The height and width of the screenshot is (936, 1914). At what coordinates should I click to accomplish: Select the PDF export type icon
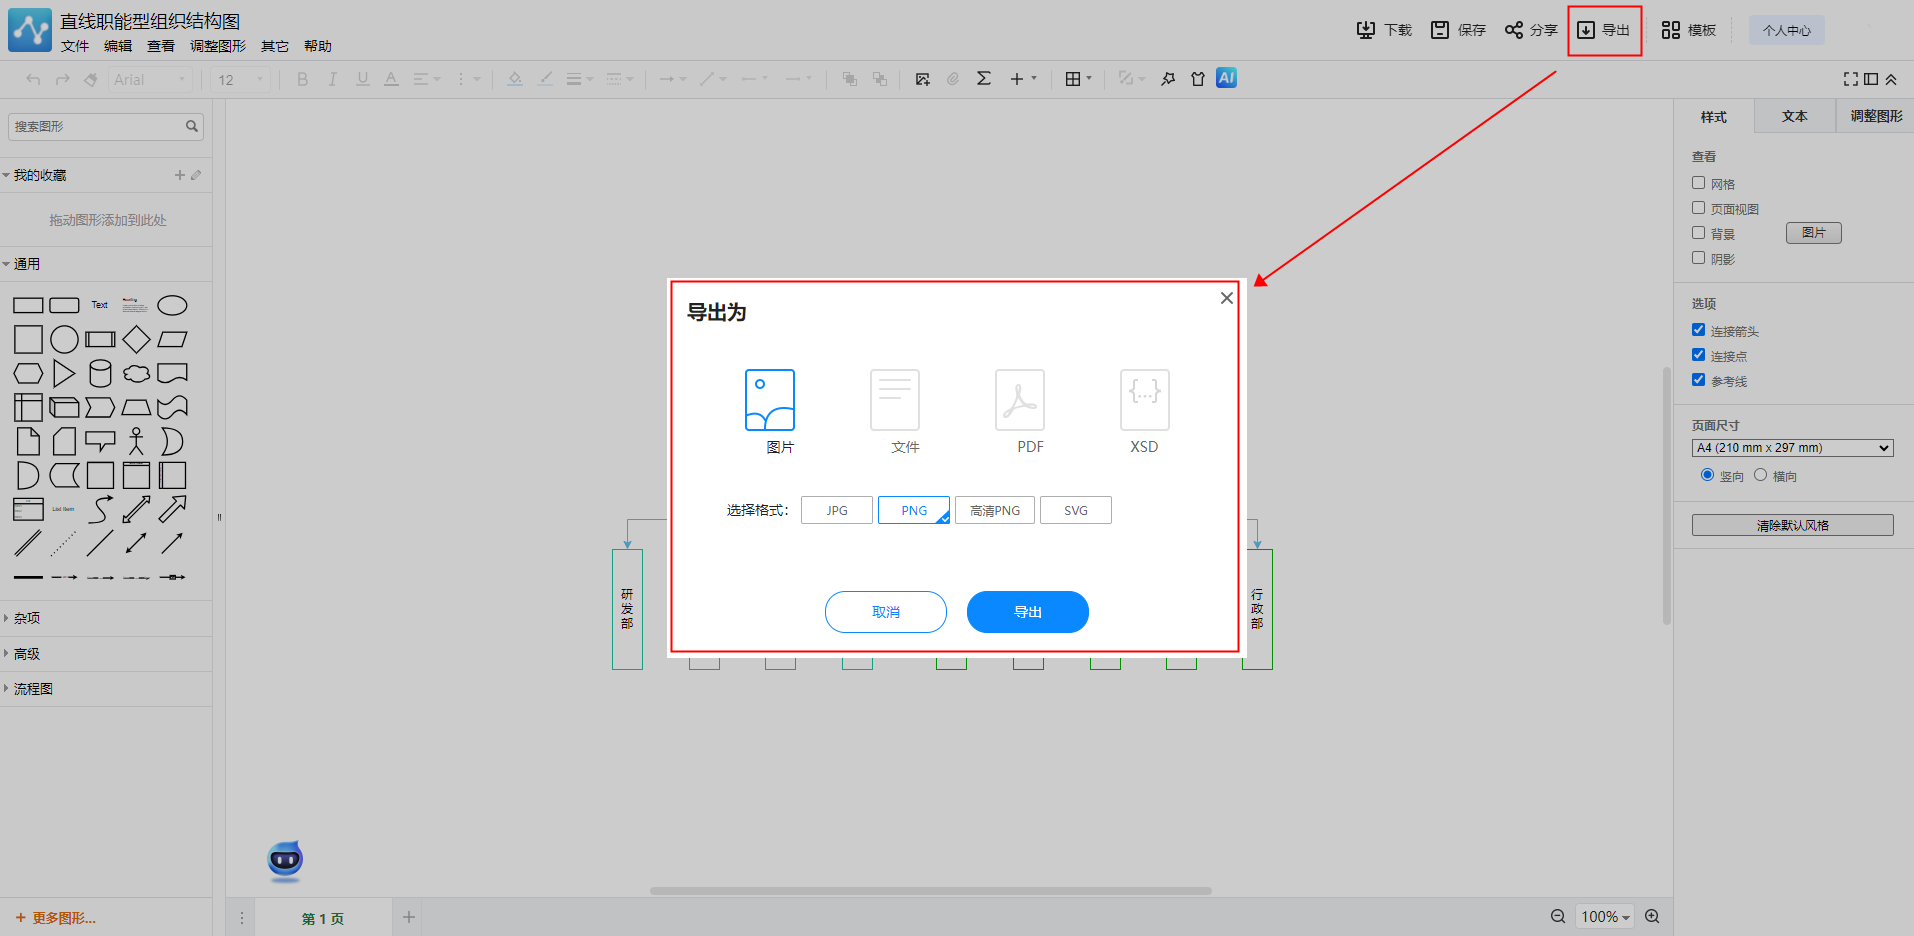[x=1019, y=400]
